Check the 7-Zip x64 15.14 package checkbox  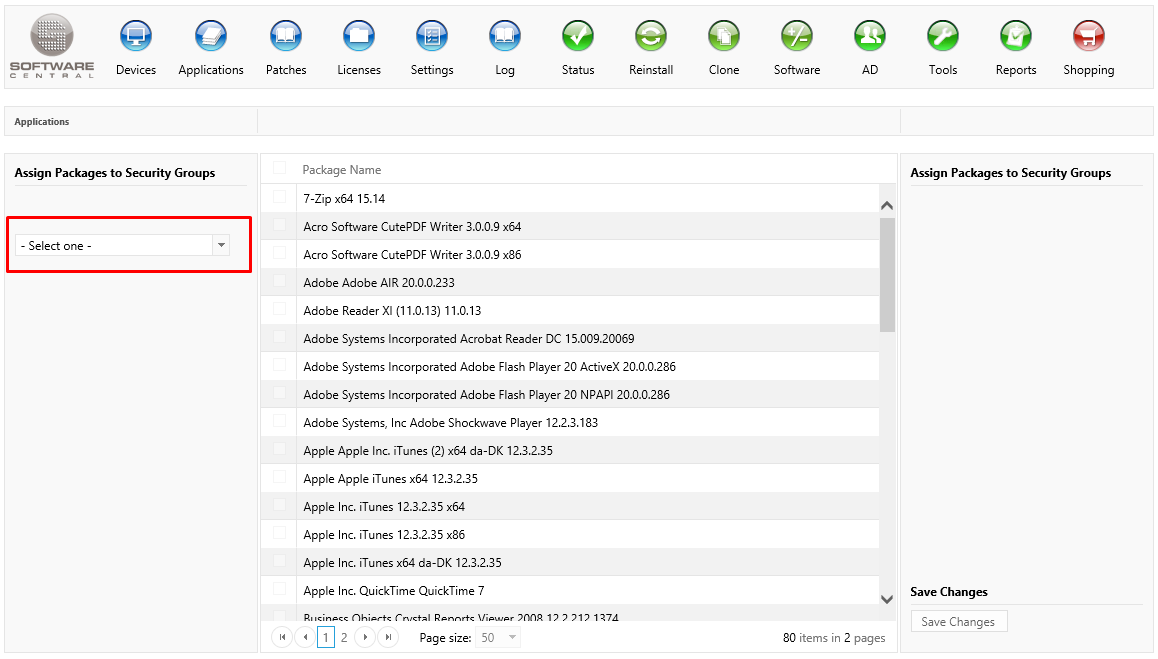pos(280,198)
